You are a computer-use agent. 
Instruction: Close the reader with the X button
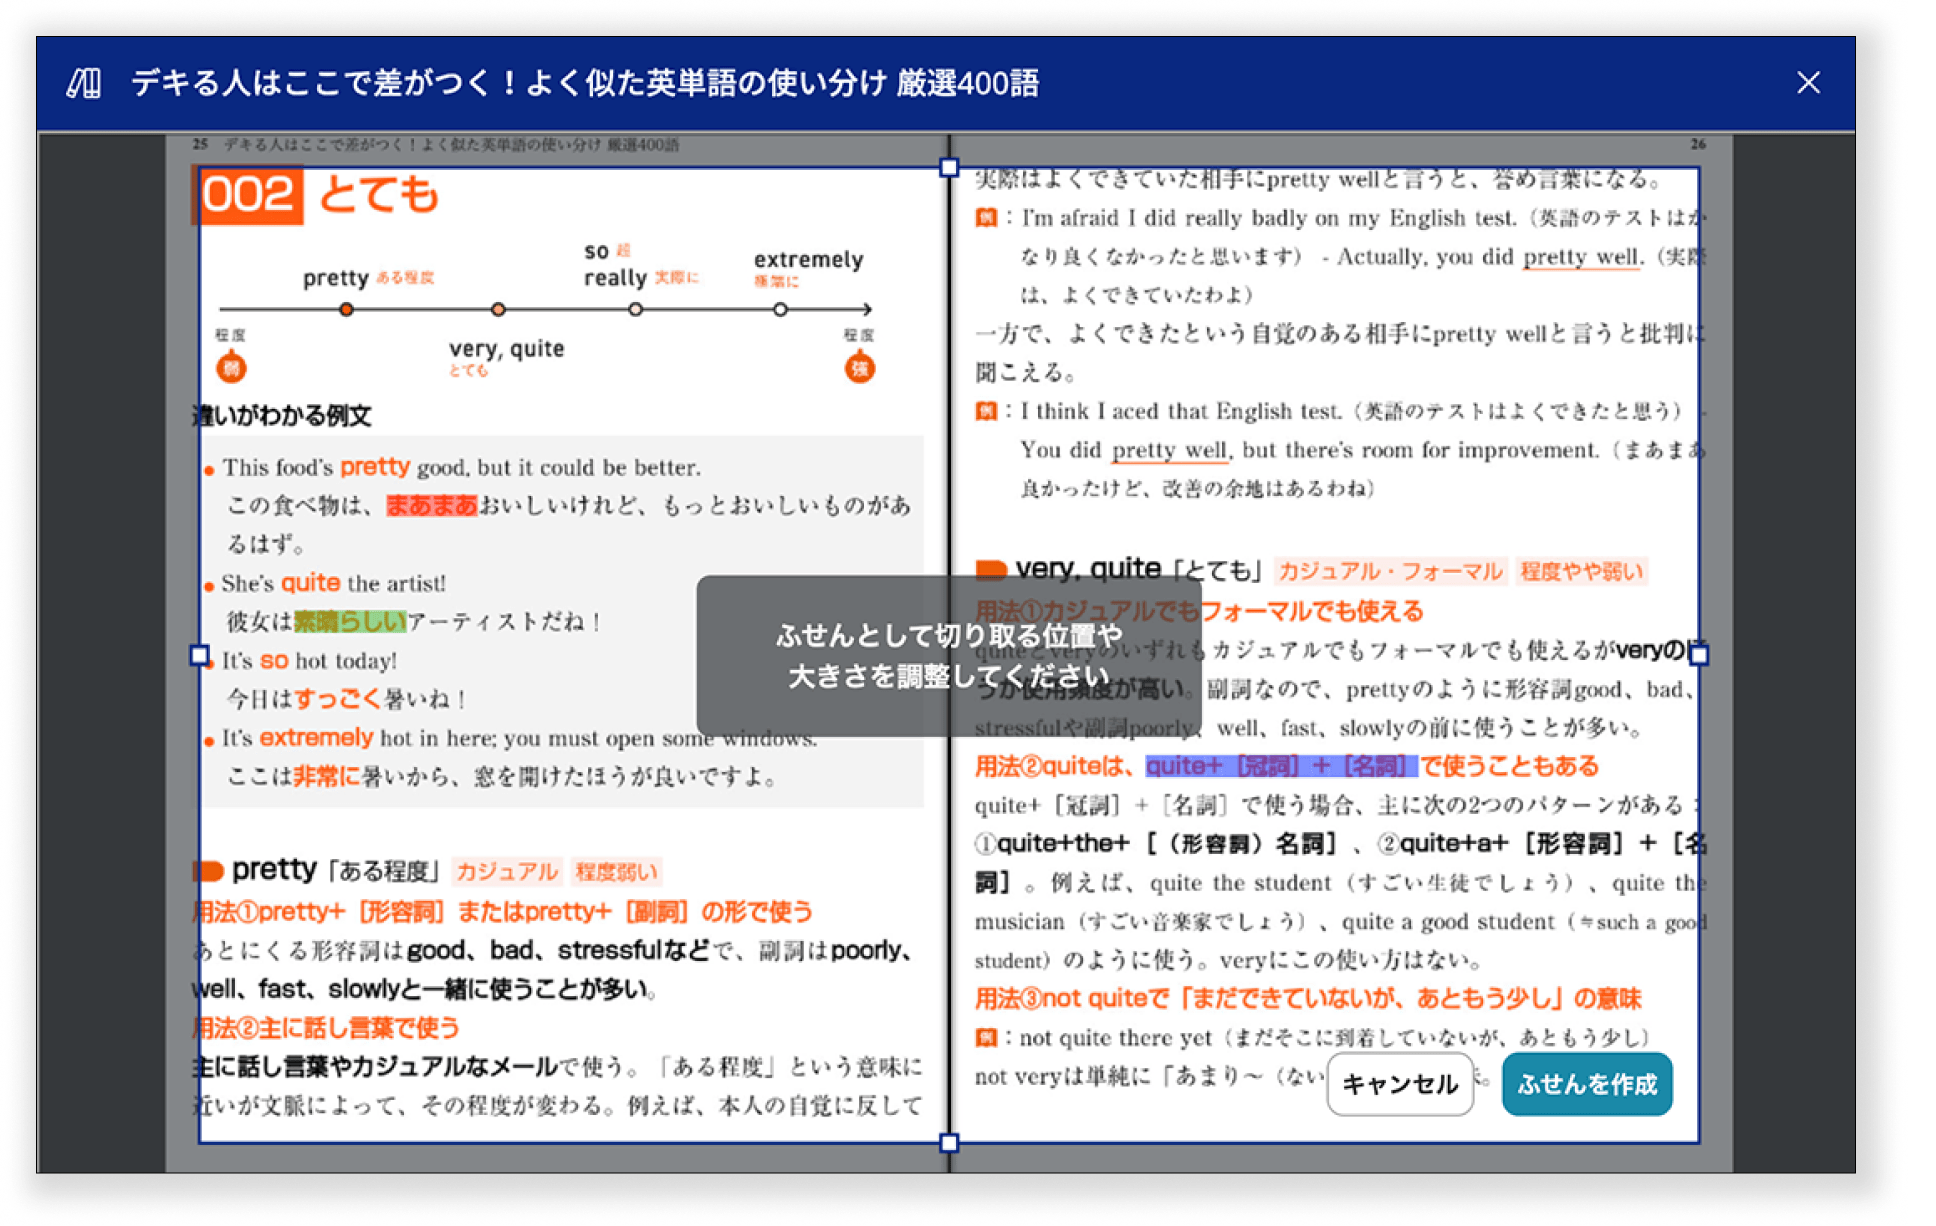coord(1808,83)
